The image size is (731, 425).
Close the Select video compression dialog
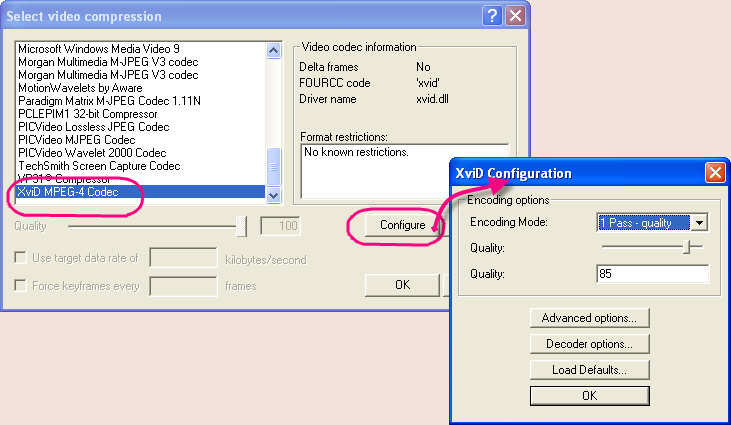[516, 16]
